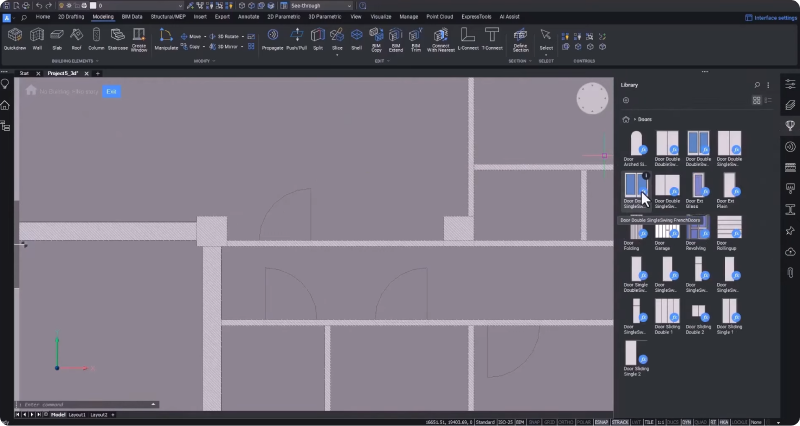
Task: Open the Library search icon
Action: point(757,85)
